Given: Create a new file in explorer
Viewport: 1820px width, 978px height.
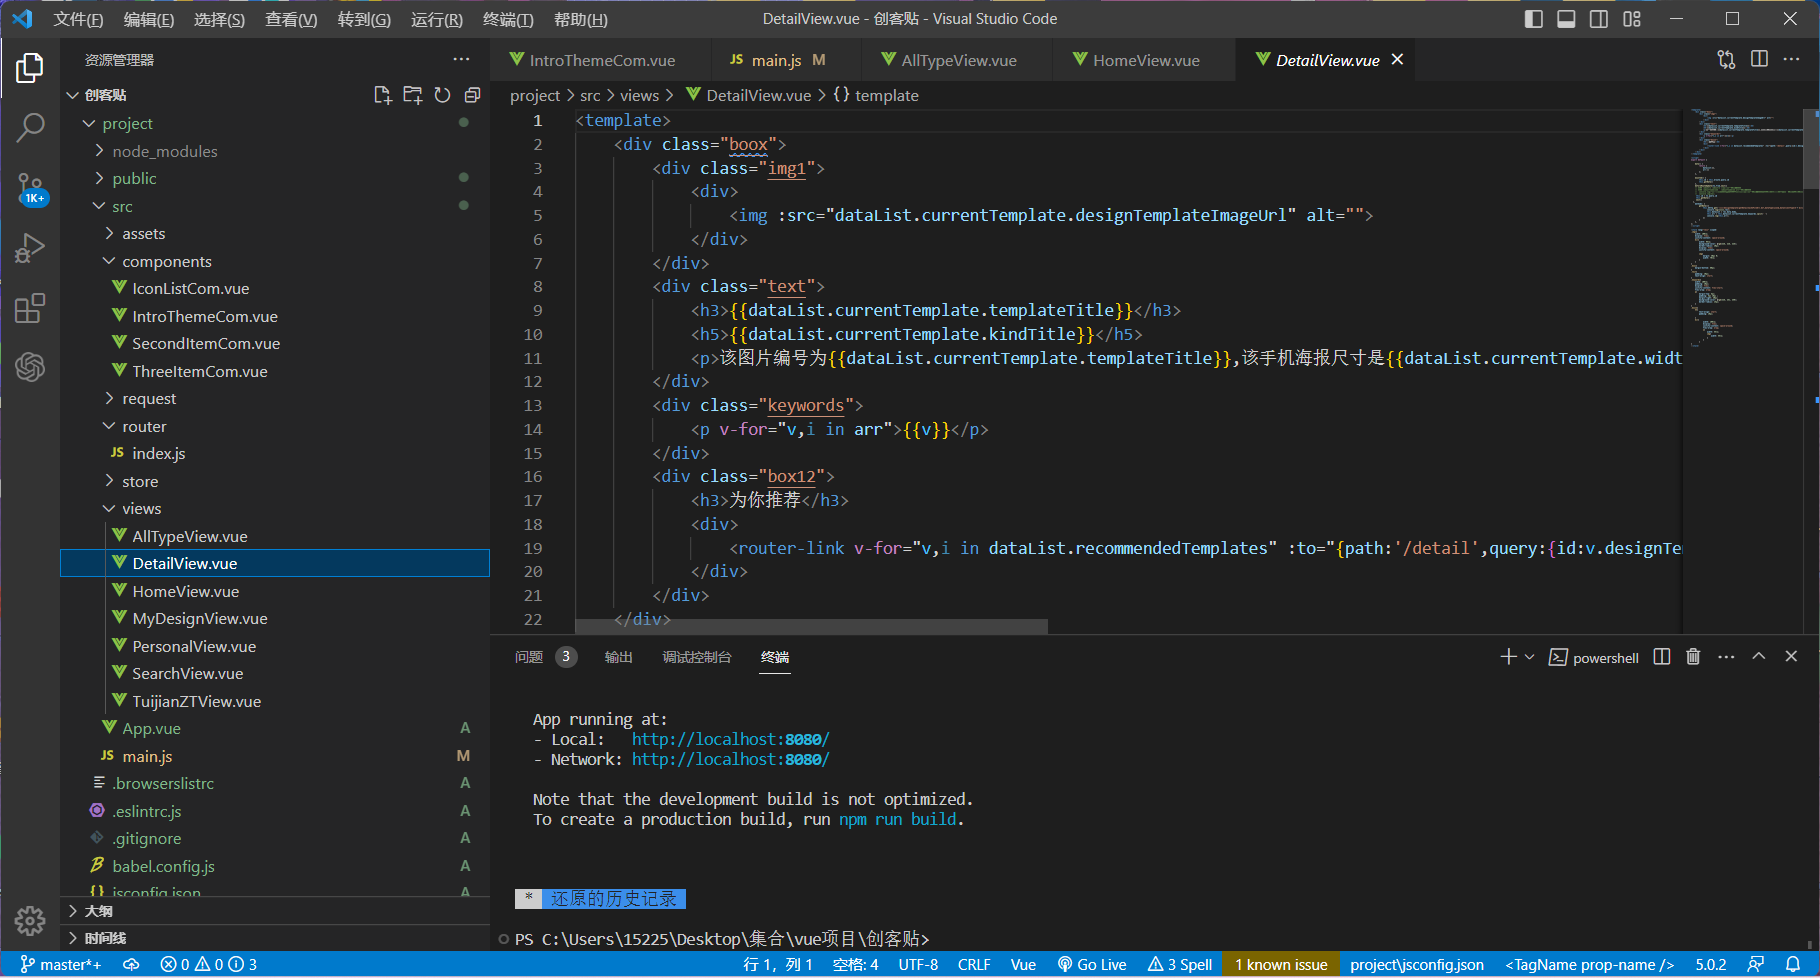Looking at the screenshot, I should click(382, 95).
